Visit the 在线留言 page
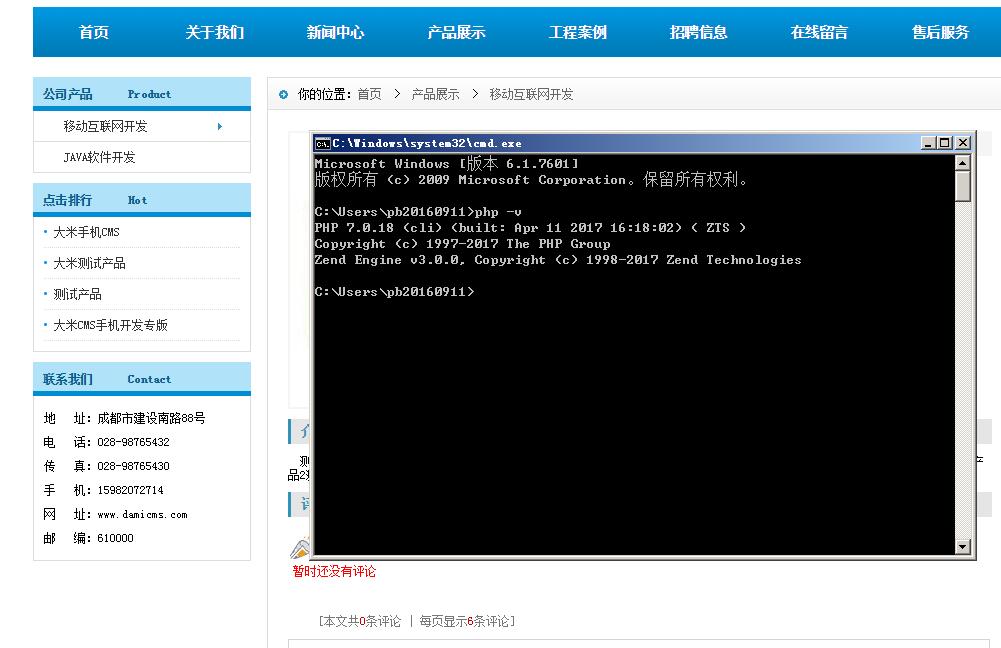This screenshot has height=648, width=1001. 819,32
